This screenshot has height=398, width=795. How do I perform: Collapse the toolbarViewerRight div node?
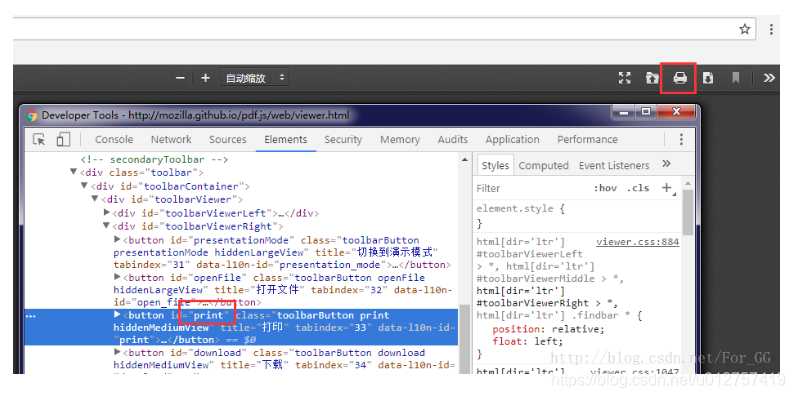pyautogui.click(x=106, y=226)
